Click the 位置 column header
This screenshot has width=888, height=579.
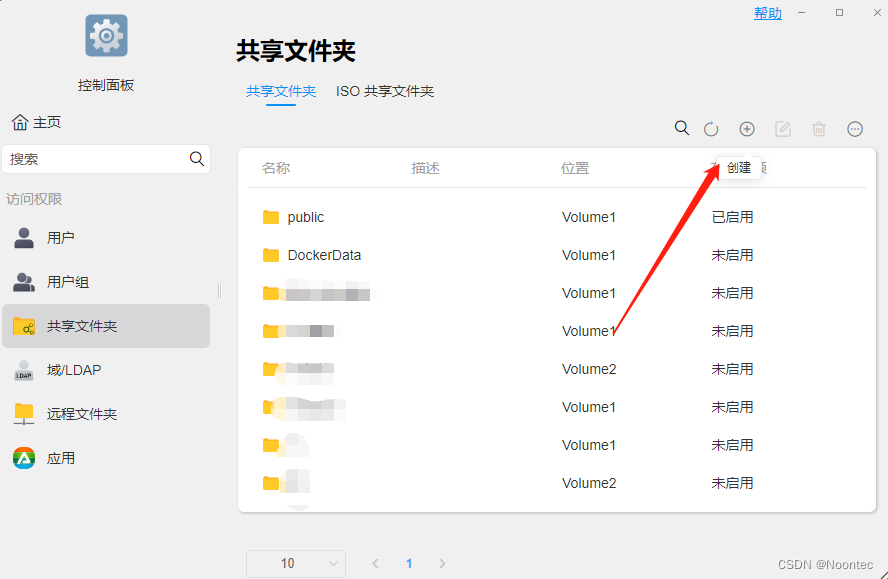tap(575, 168)
